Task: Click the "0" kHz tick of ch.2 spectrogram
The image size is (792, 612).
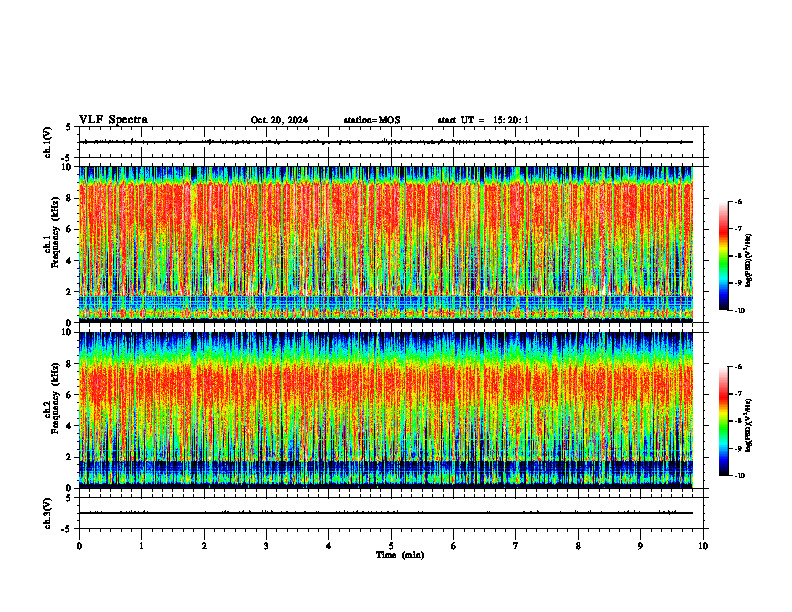Action: point(70,488)
